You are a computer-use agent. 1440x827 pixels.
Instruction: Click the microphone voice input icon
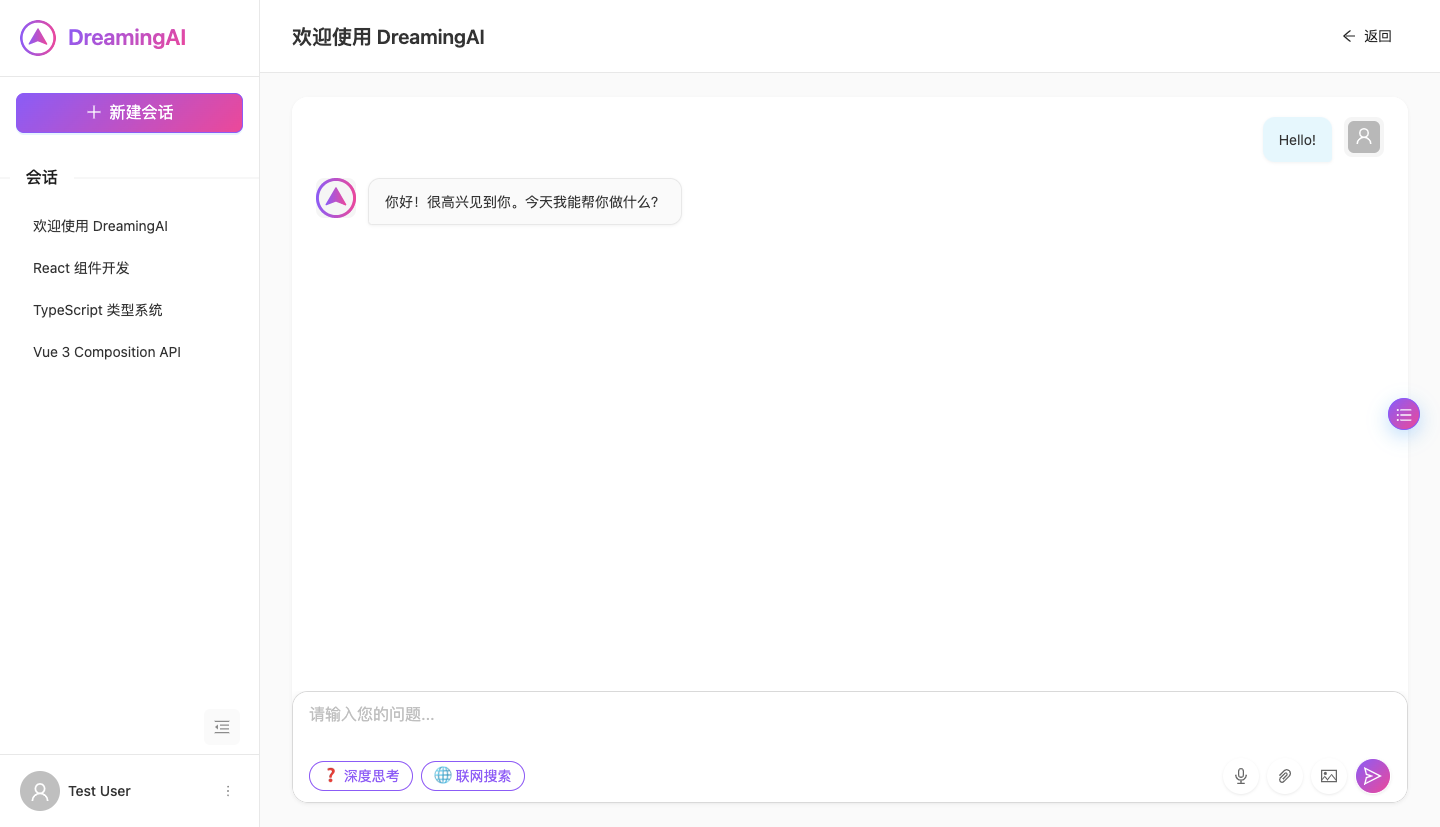1241,776
